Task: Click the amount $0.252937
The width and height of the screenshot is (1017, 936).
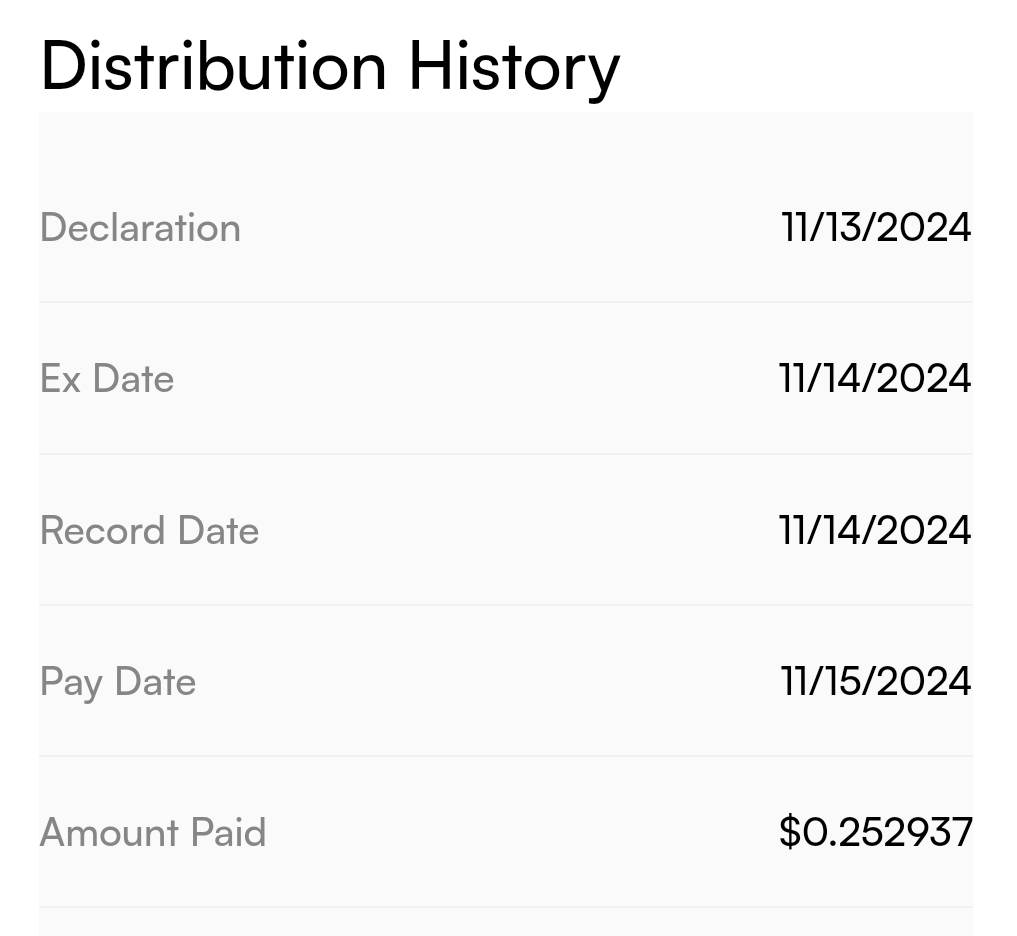Action: coord(875,832)
